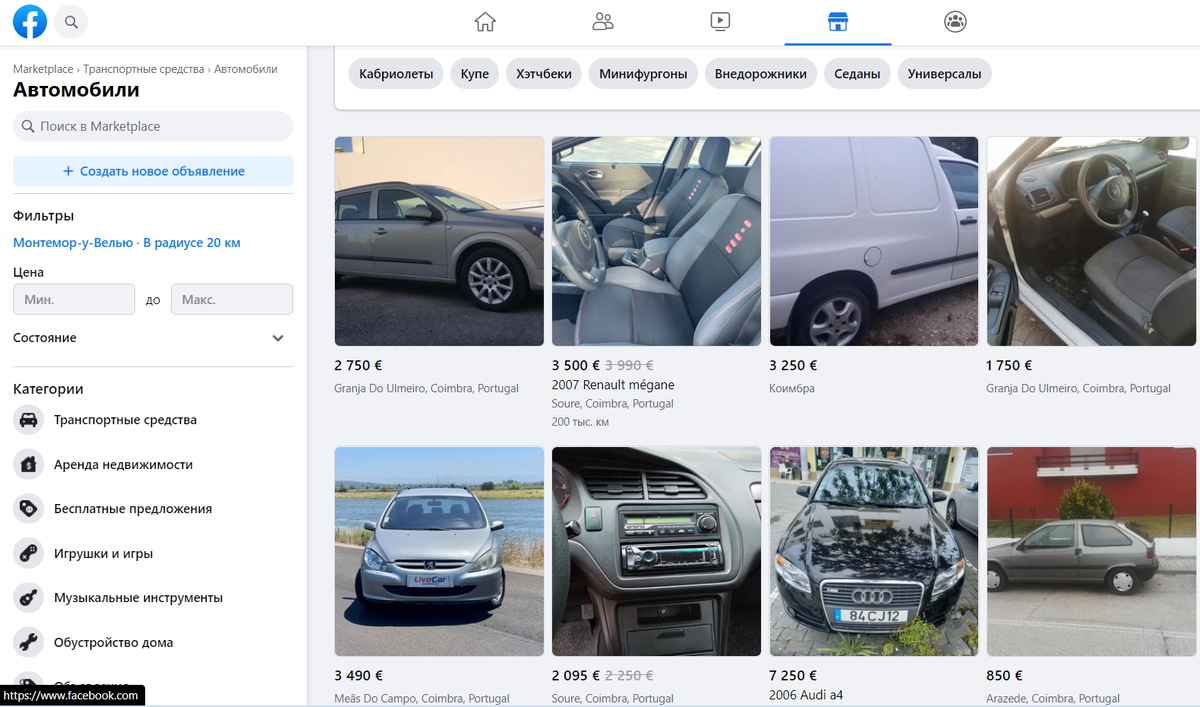The image size is (1200, 707).
Task: Select the Транспортные средства category icon
Action: tap(28, 419)
